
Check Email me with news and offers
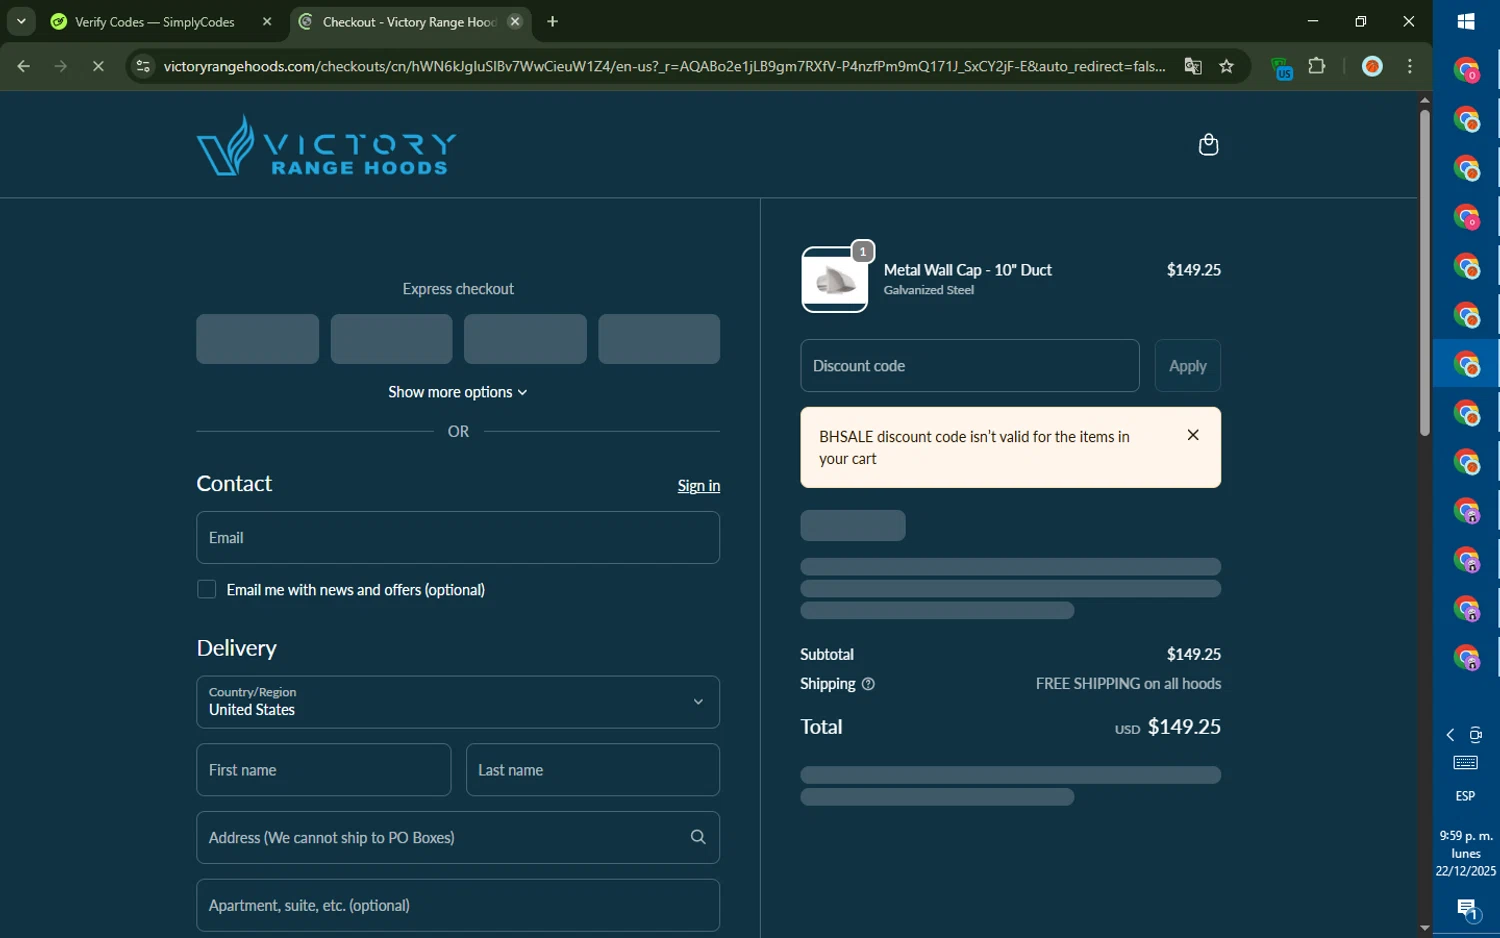(x=206, y=589)
